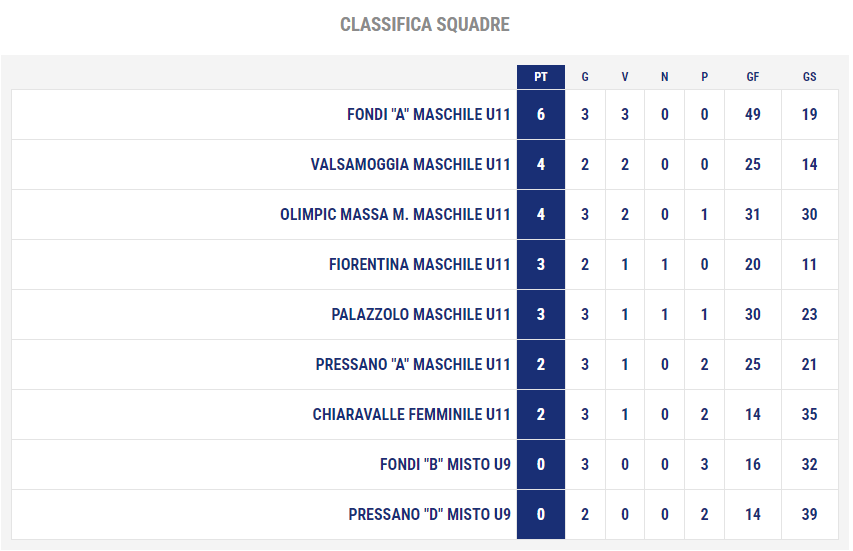Viewport: 853px width, 551px height.
Task: Select PRESSANO "A" MASCHILE U11
Action: point(413,364)
